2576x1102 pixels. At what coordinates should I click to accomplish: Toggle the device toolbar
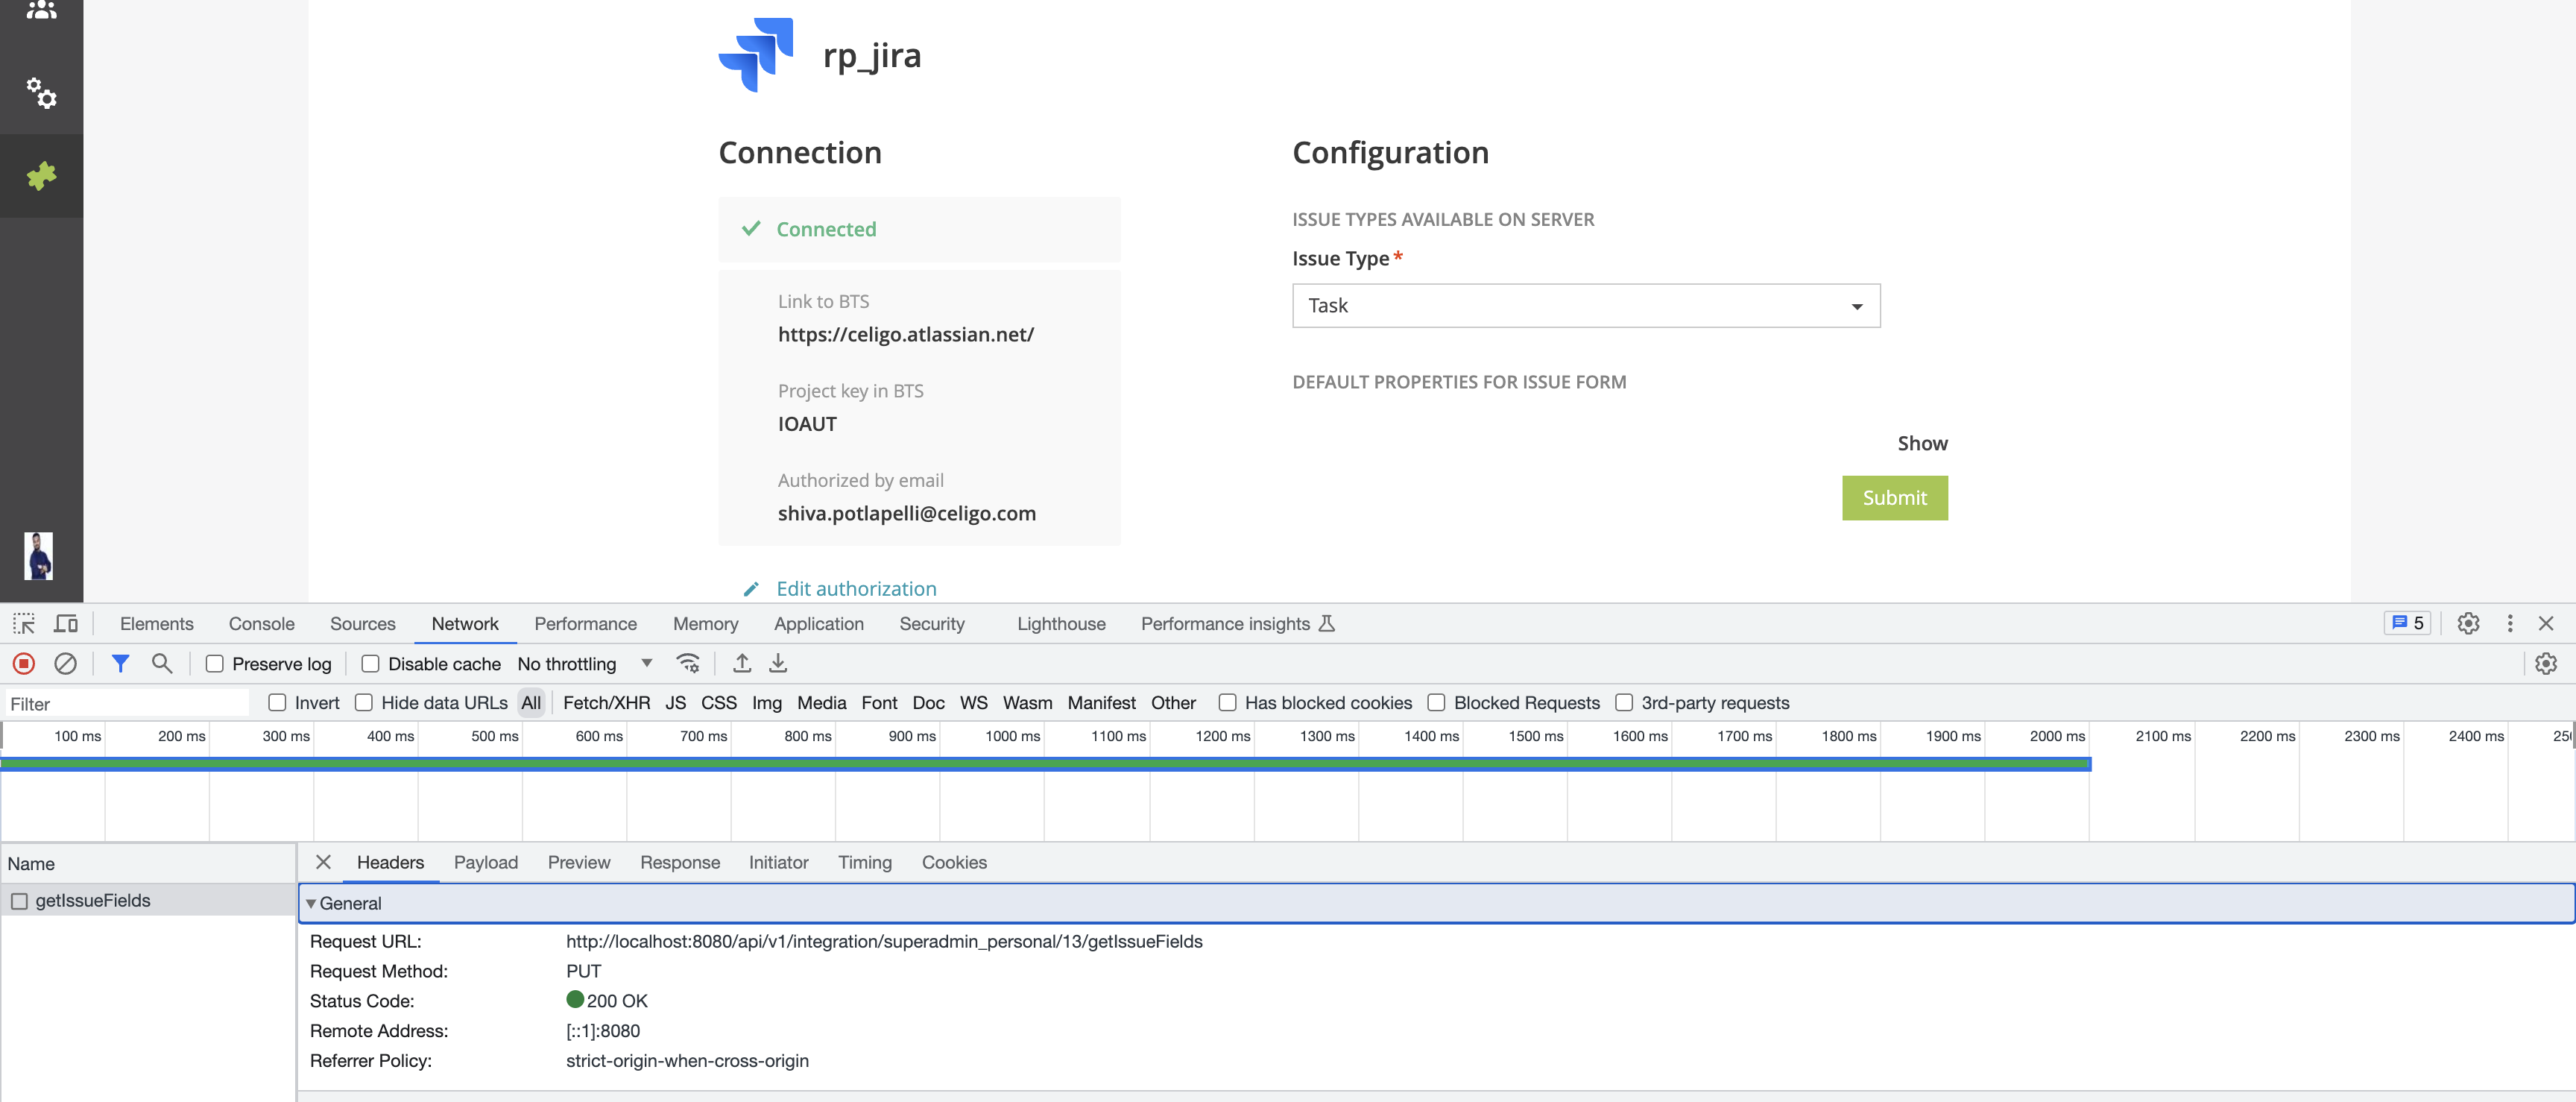66,623
